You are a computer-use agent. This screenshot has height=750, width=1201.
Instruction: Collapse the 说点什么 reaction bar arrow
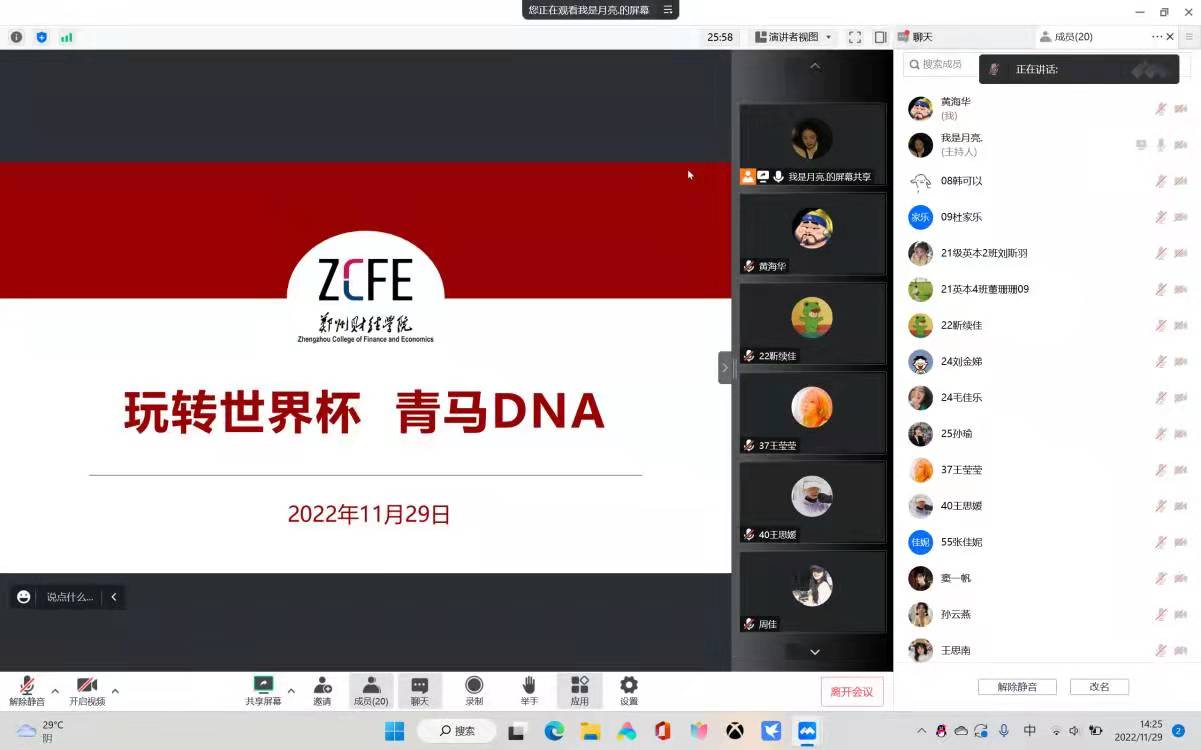click(x=114, y=597)
